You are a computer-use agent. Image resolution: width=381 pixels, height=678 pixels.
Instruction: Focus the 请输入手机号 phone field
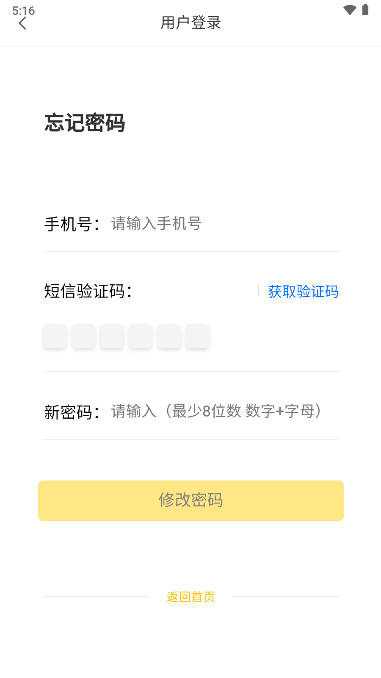point(225,224)
